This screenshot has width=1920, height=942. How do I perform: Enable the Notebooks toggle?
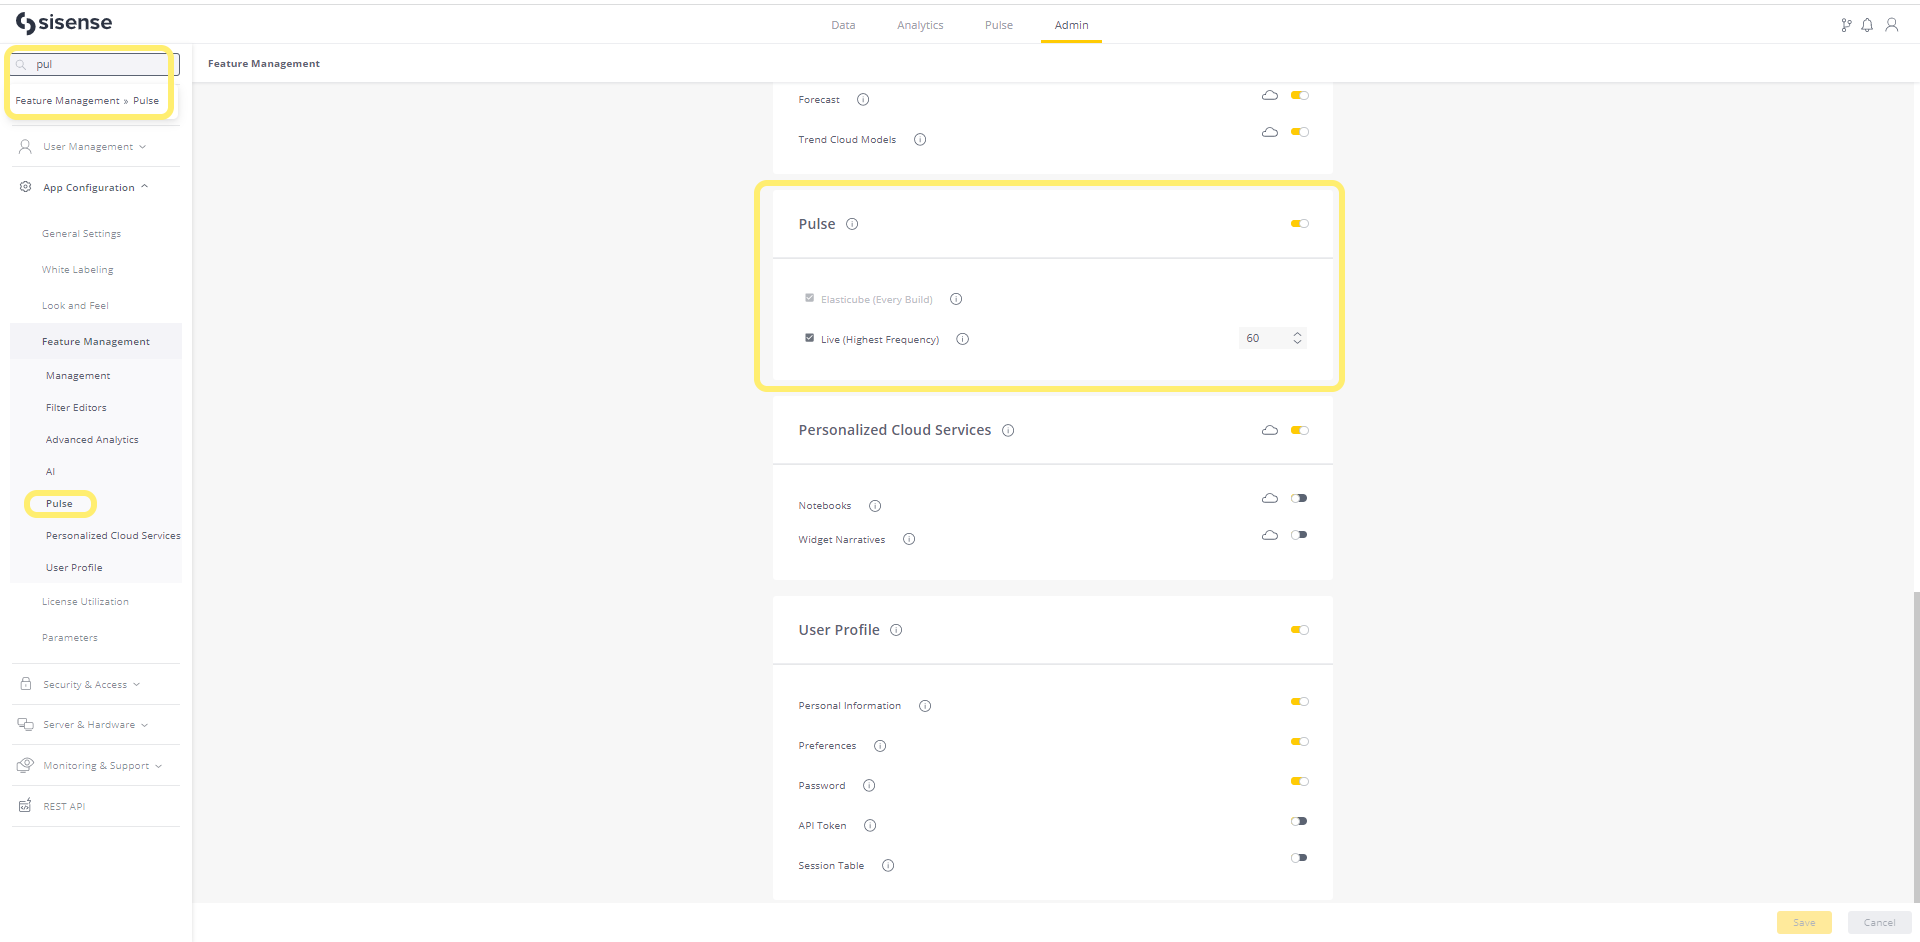click(x=1299, y=498)
